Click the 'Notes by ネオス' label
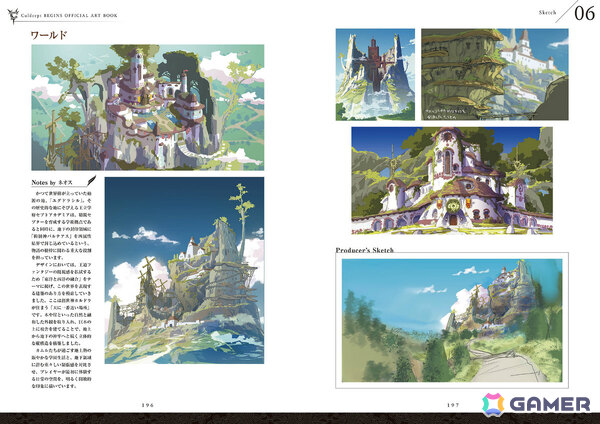The height and width of the screenshot is (424, 600). tap(52, 183)
